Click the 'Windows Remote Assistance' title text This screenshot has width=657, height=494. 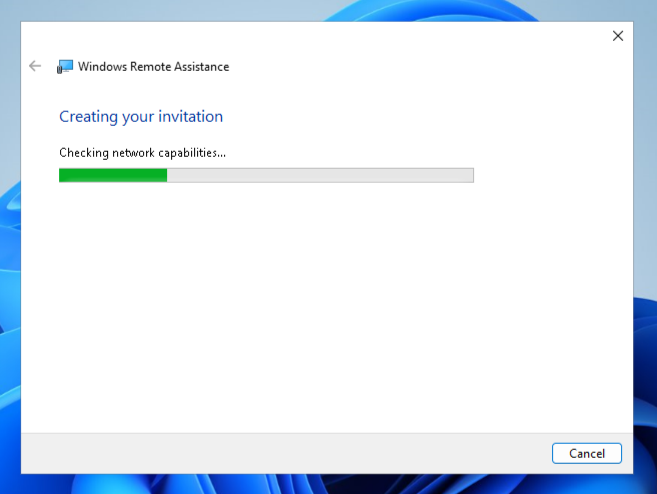[153, 67]
